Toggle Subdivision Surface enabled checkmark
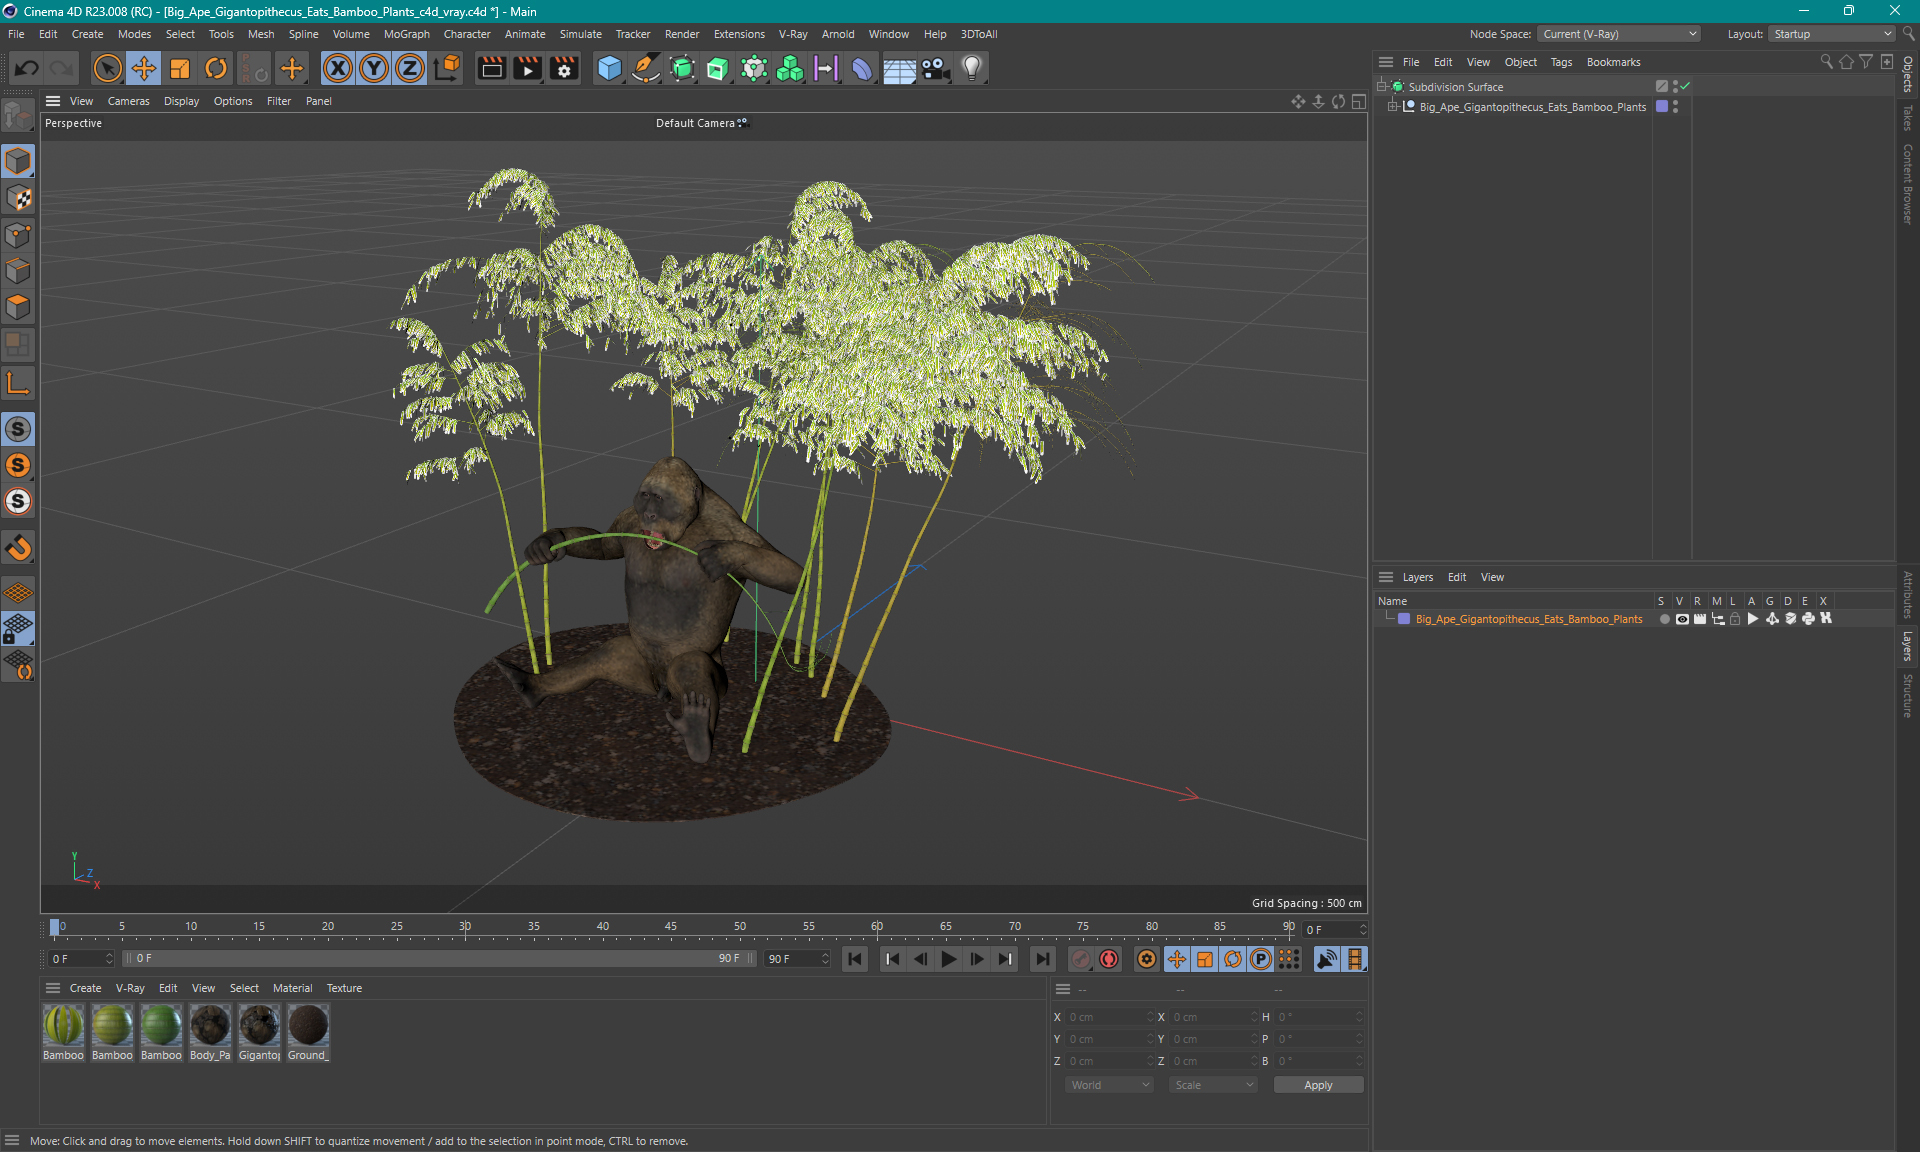This screenshot has height=1152, width=1920. click(x=1685, y=87)
